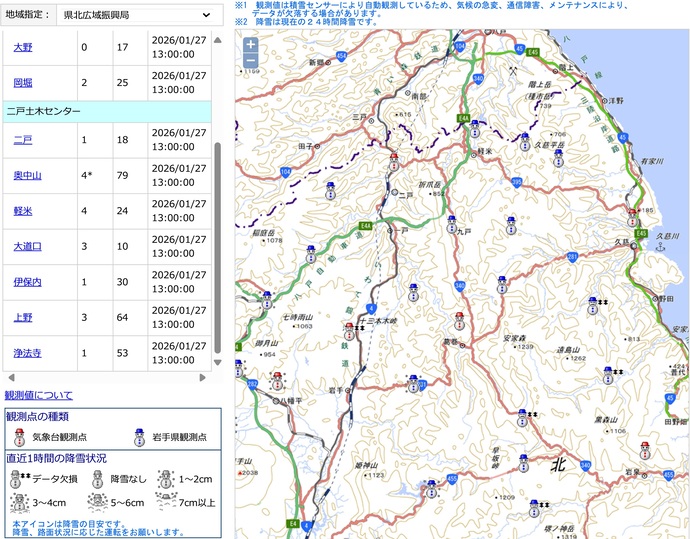Screen dimensions: 690x539
Task: Open the 地域指定 region dropdown
Action: pyautogui.click(x=137, y=15)
